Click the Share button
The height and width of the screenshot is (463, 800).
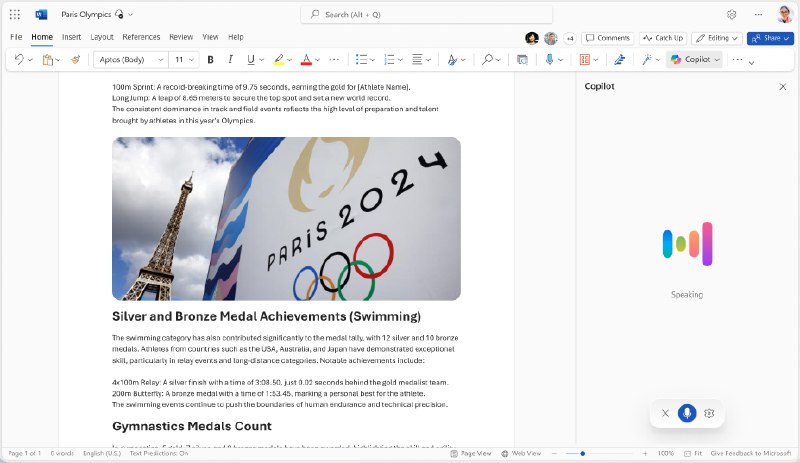770,38
